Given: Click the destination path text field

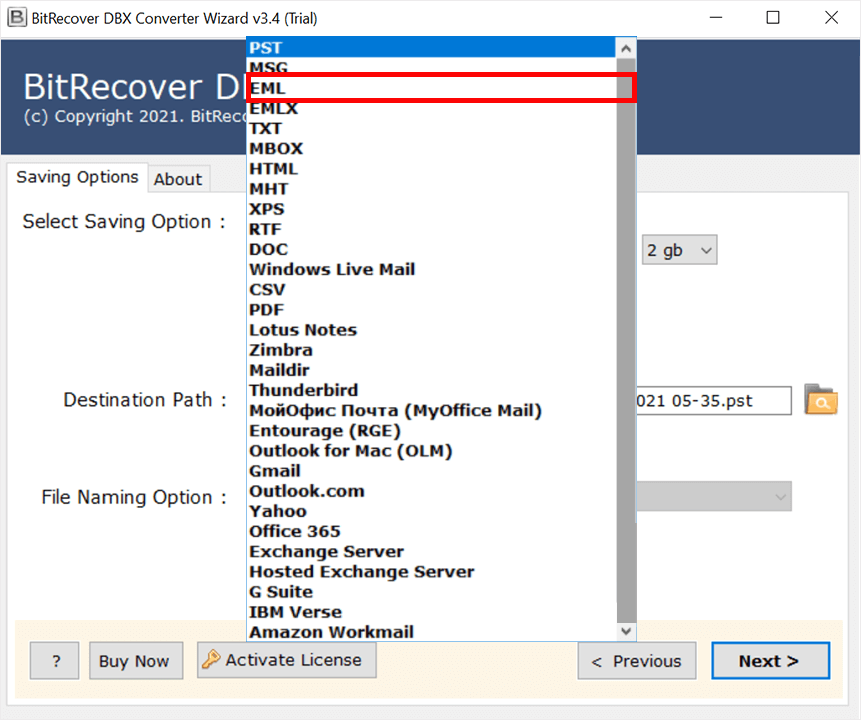Looking at the screenshot, I should pos(714,400).
